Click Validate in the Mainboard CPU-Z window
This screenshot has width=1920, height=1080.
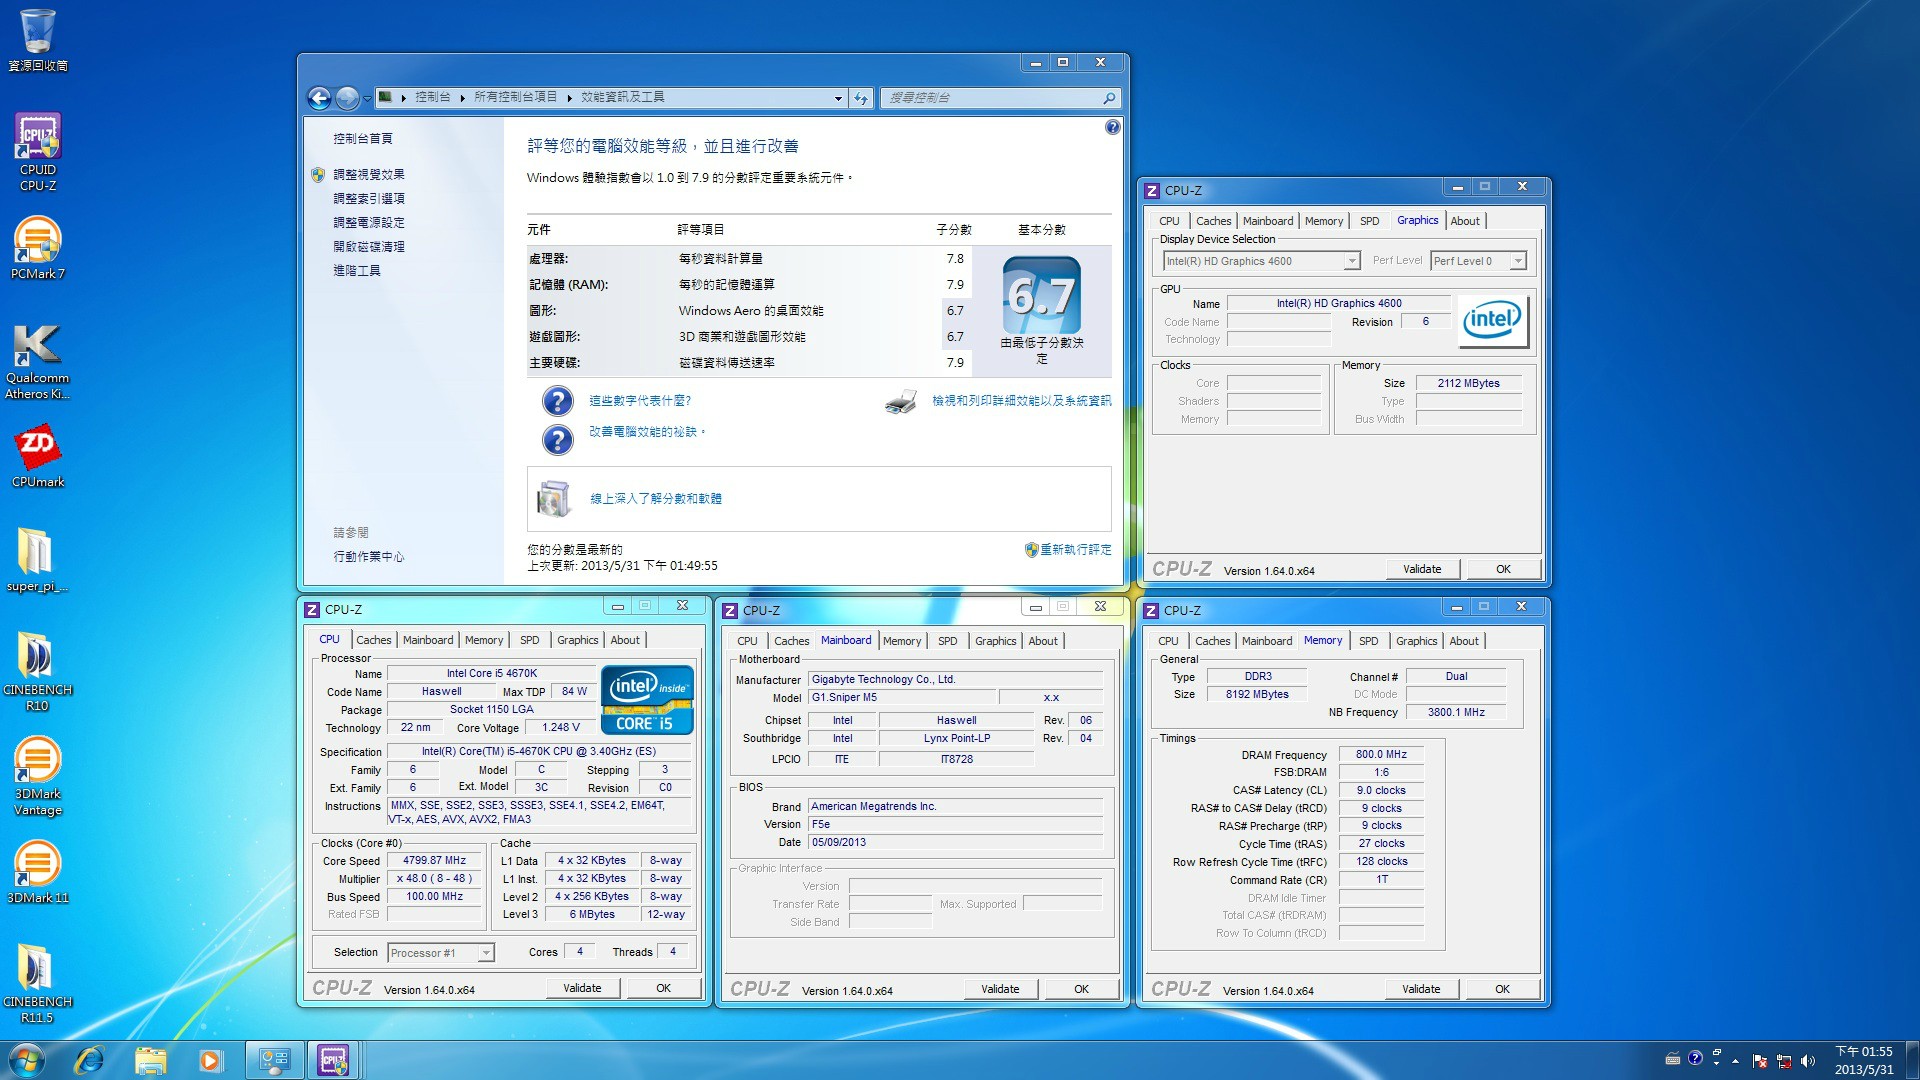(x=1000, y=989)
